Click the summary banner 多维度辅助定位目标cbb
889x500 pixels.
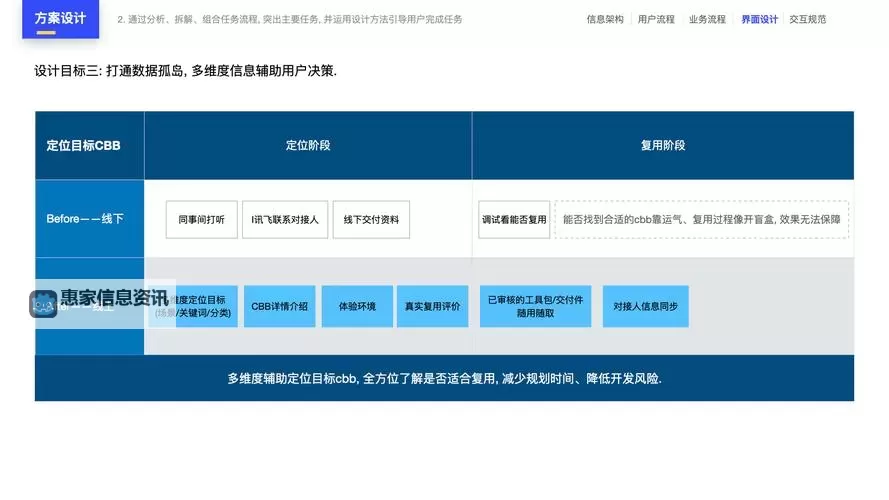444,378
